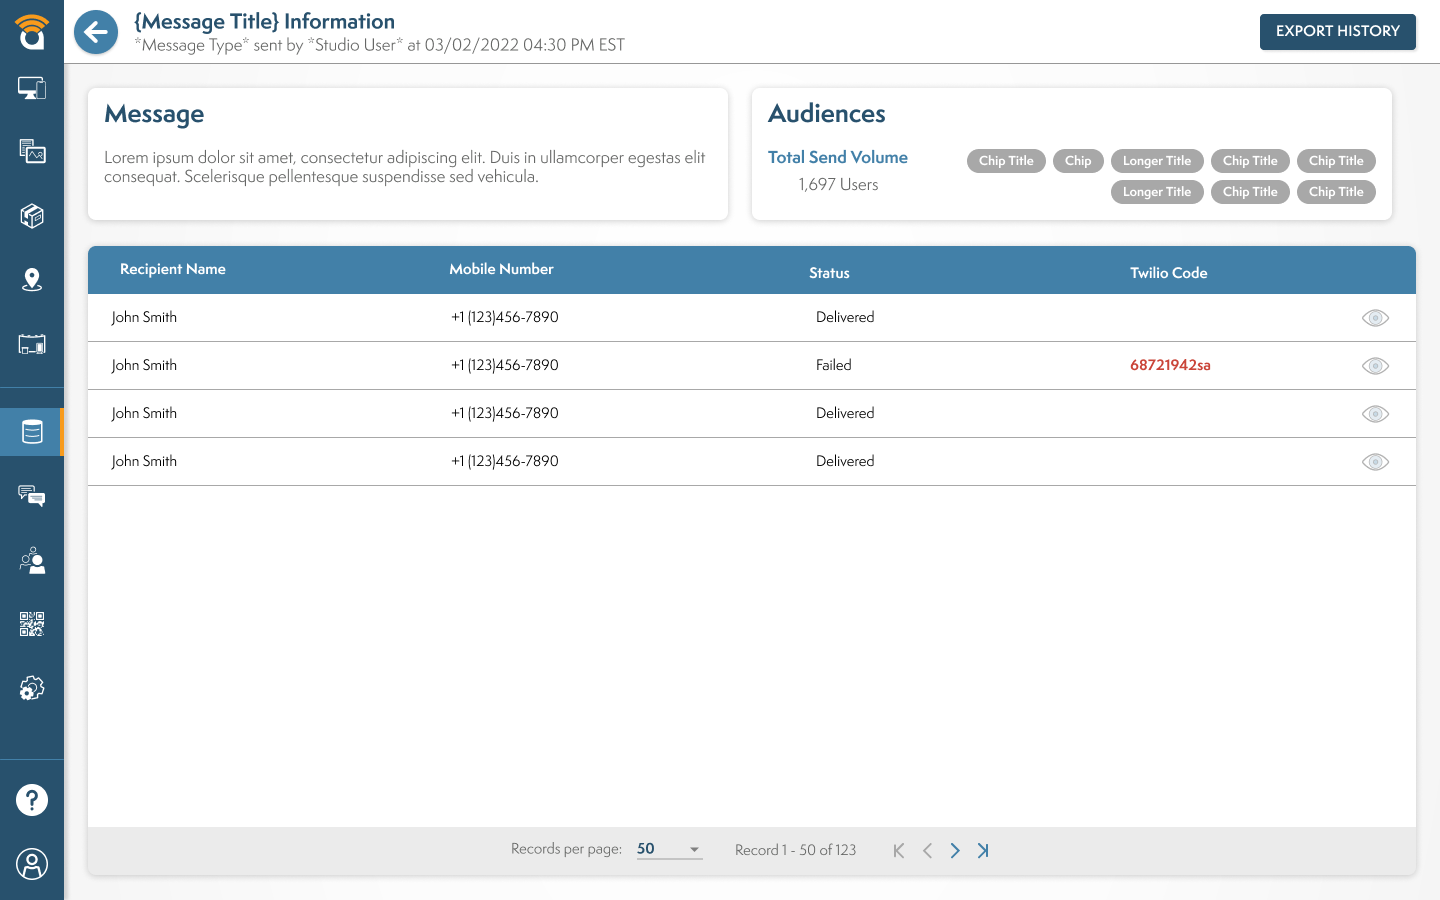
Task: Click the "Audiences" heading
Action: coord(827,114)
